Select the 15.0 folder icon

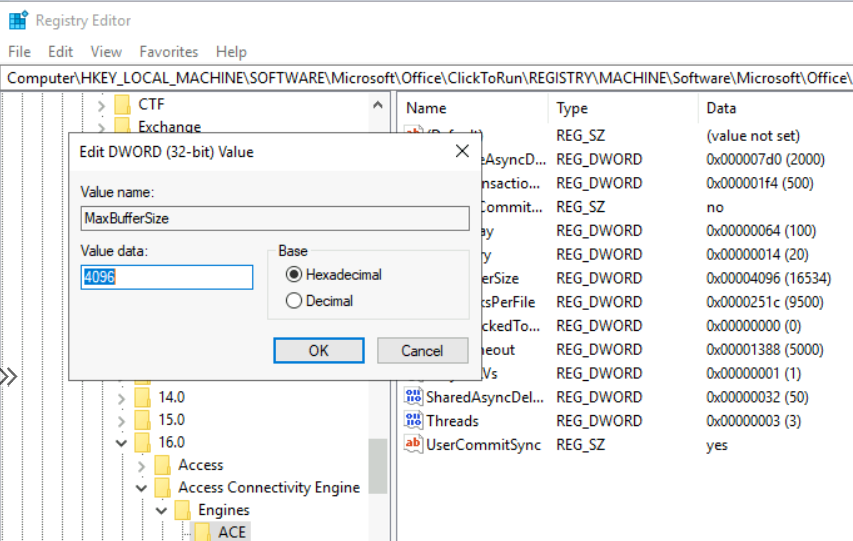click(143, 420)
